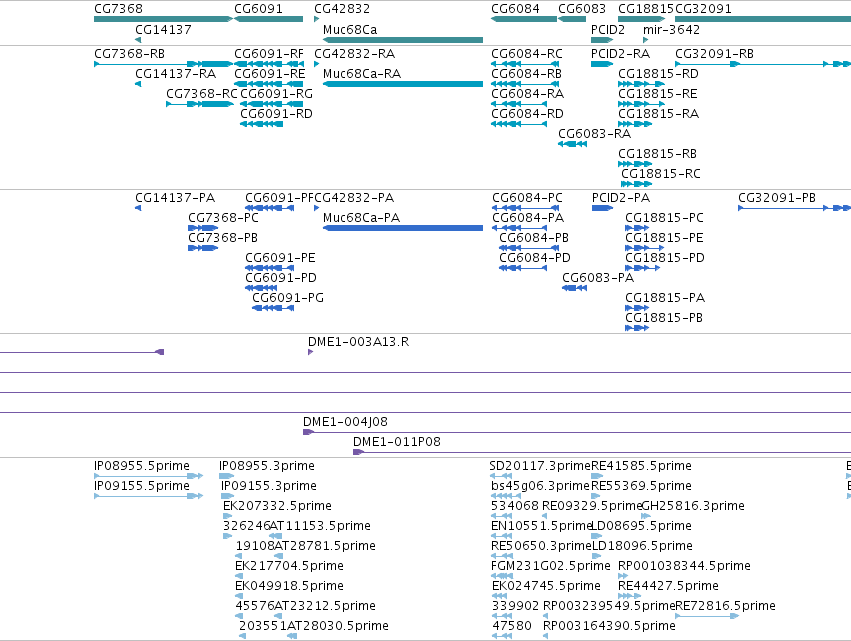Select the DME1-004J08 feature label
Image resolution: width=851 pixels, height=641 pixels.
click(345, 422)
